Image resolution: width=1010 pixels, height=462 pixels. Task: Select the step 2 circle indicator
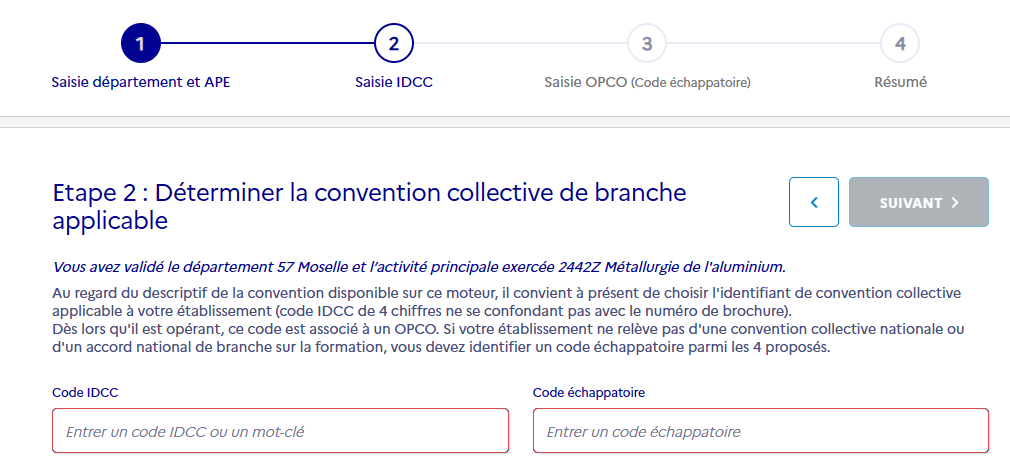tap(394, 44)
